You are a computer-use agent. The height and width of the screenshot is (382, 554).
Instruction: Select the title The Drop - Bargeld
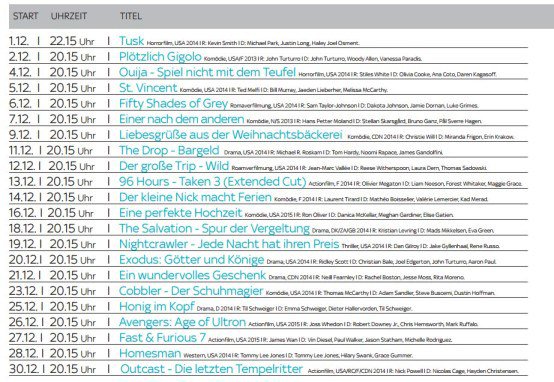pos(169,150)
